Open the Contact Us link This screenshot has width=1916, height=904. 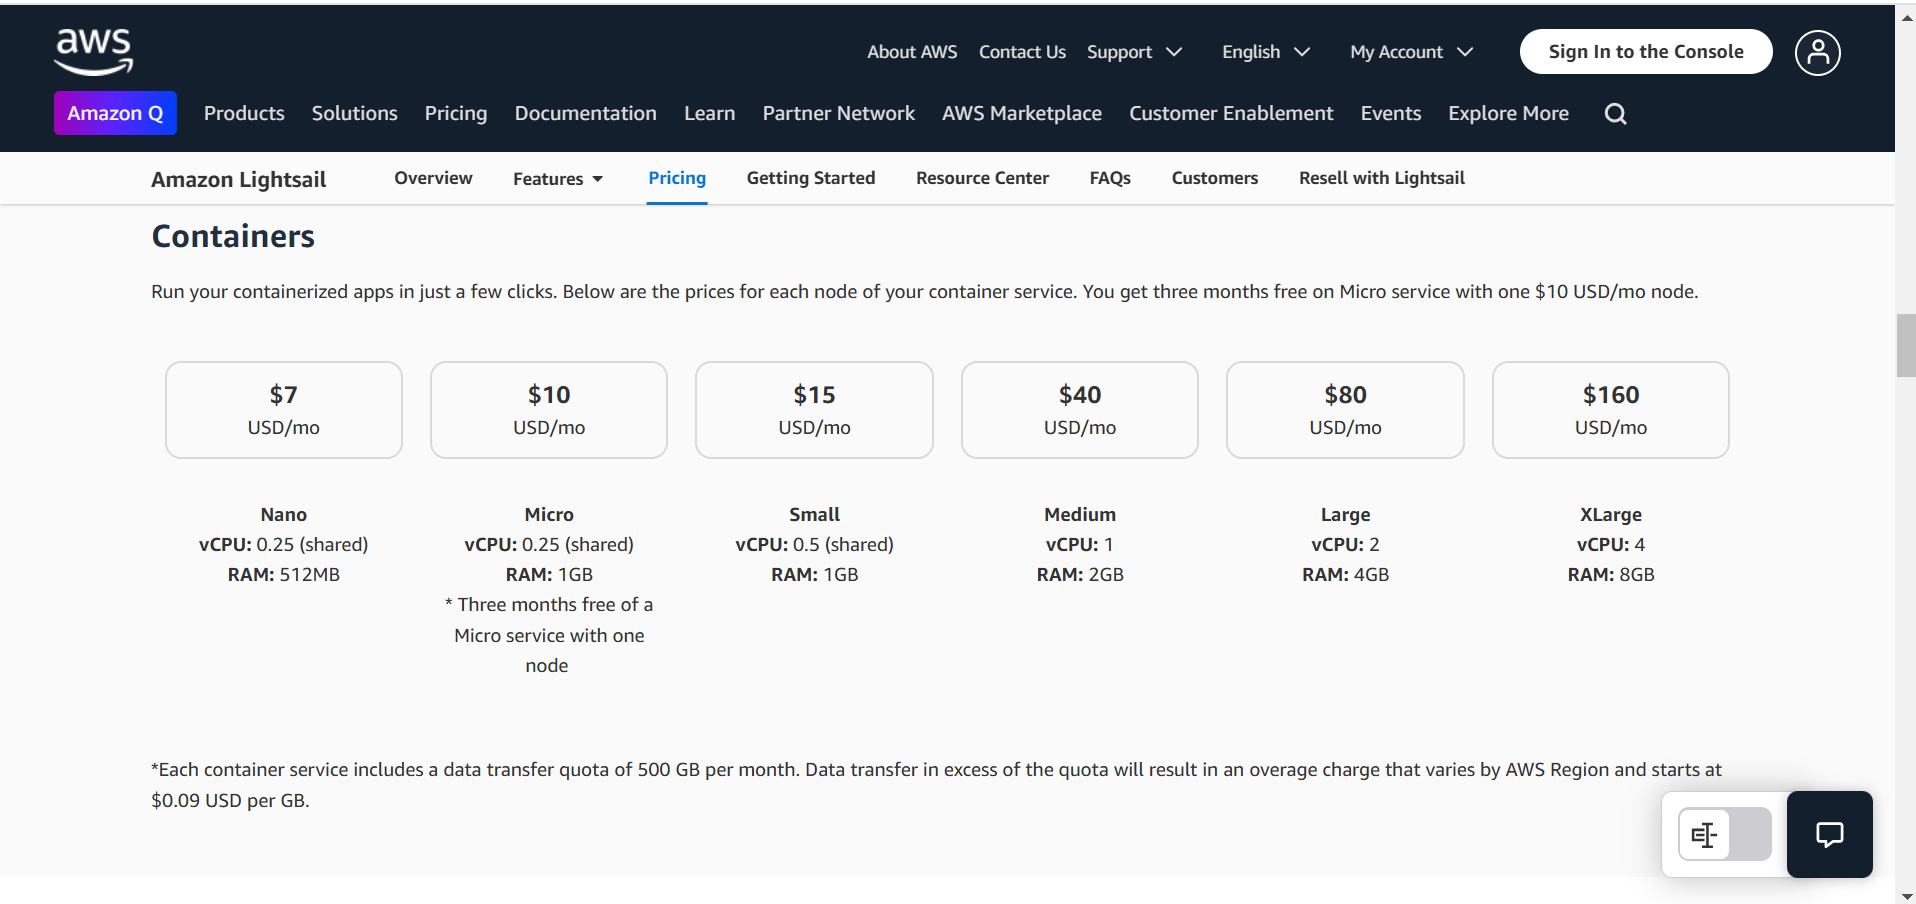click(x=1022, y=52)
